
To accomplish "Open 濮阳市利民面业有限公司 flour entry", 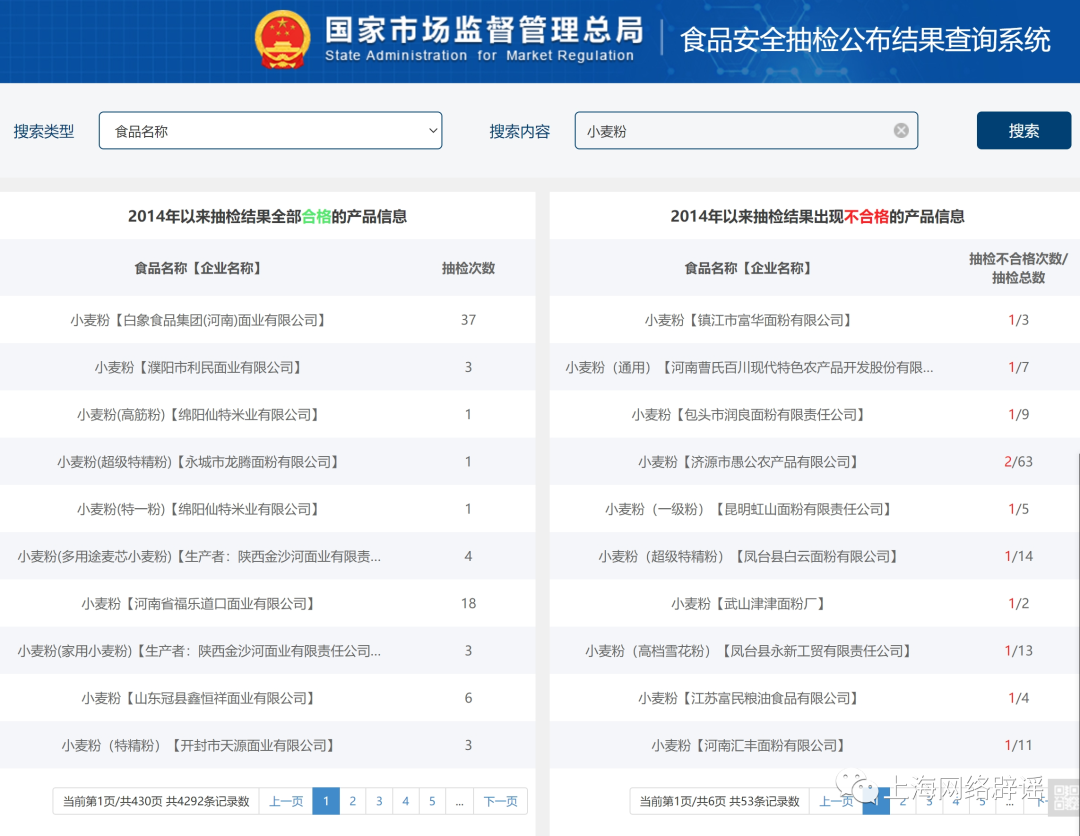I will point(198,367).
